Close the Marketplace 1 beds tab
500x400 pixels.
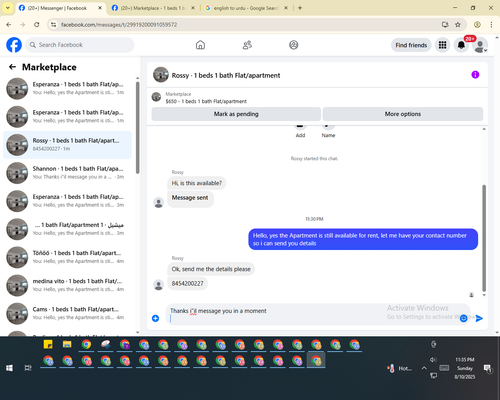point(193,8)
